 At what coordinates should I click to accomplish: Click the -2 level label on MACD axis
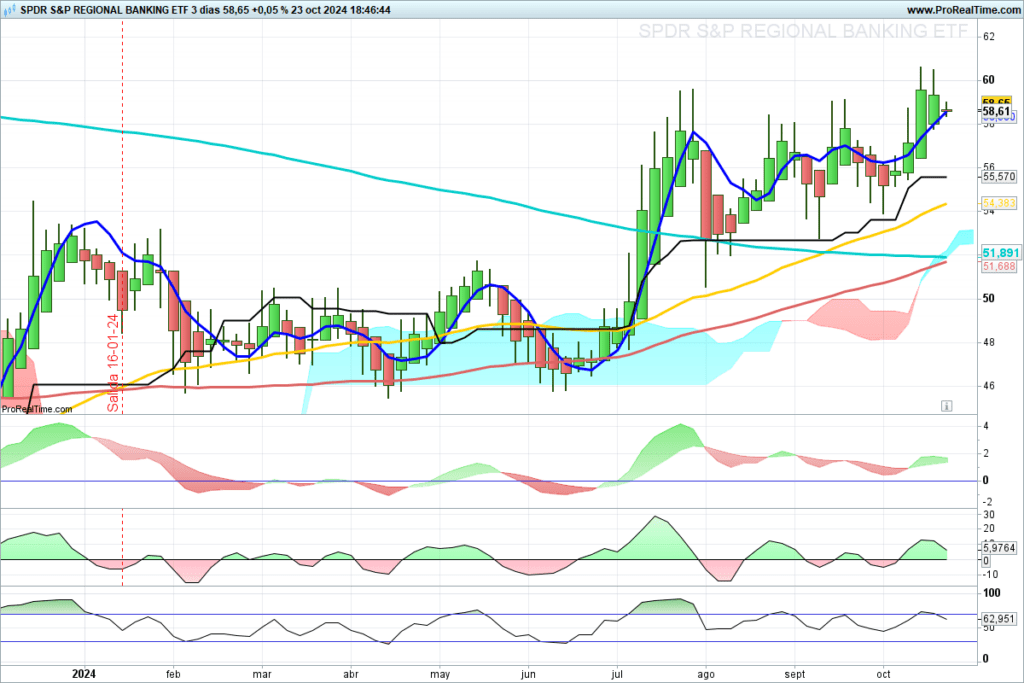click(987, 501)
